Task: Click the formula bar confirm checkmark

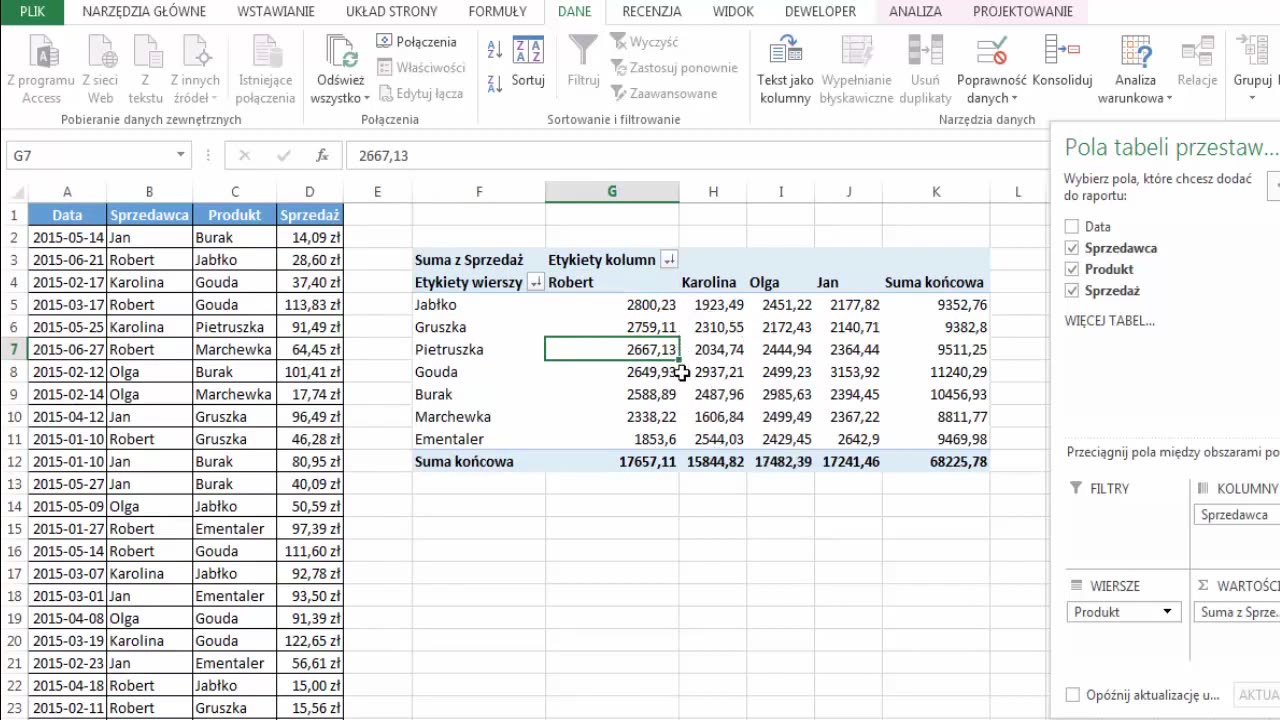Action: [283, 156]
